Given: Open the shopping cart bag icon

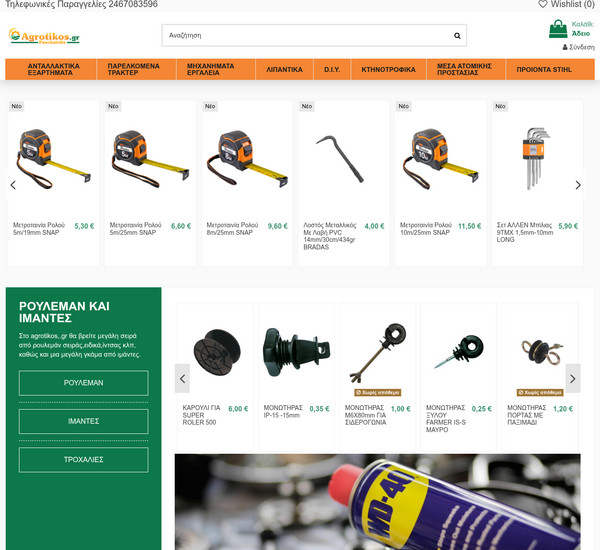Looking at the screenshot, I should (558, 29).
